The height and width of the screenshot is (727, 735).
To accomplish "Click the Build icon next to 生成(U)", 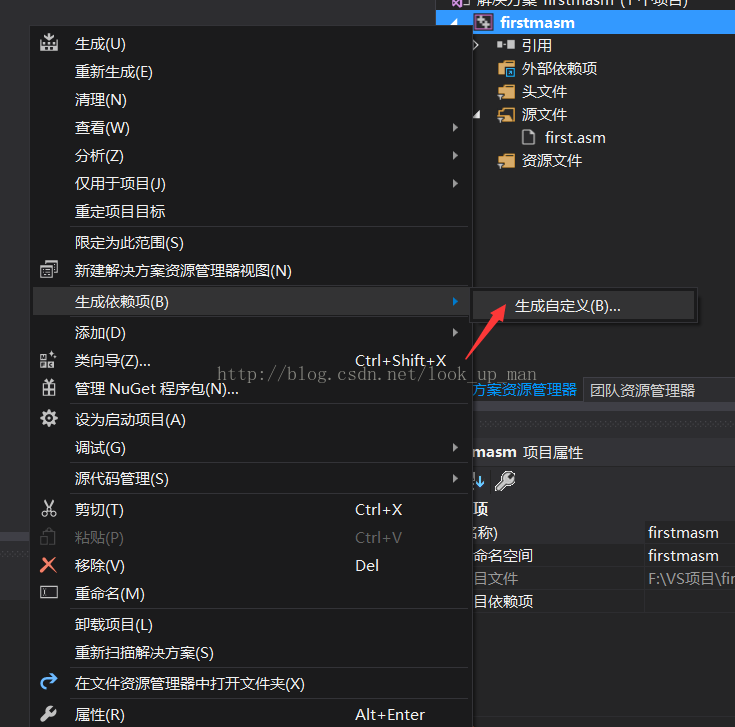I will (49, 43).
